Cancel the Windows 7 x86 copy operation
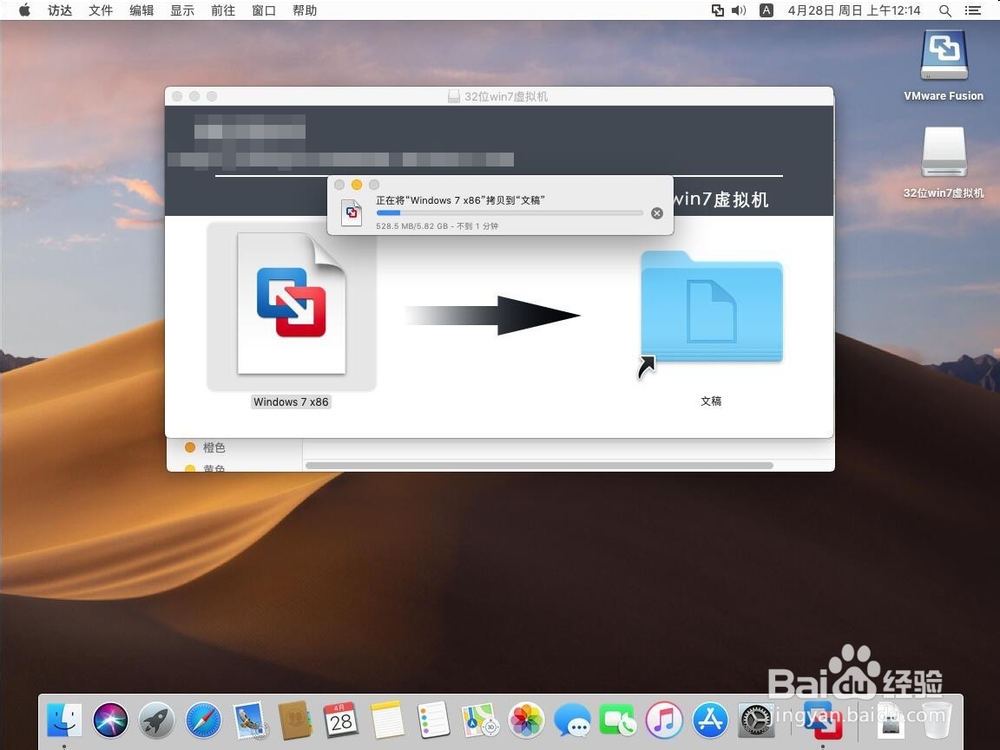Image resolution: width=1000 pixels, height=750 pixels. coord(656,212)
